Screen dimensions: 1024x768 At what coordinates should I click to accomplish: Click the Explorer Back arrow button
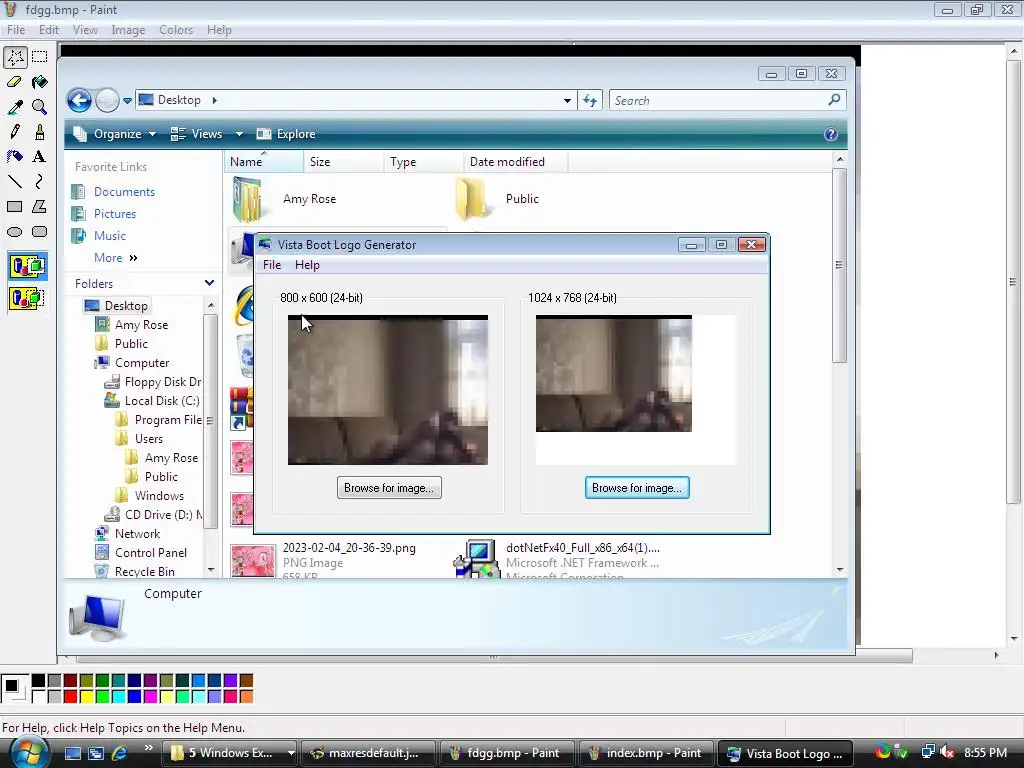click(x=80, y=101)
